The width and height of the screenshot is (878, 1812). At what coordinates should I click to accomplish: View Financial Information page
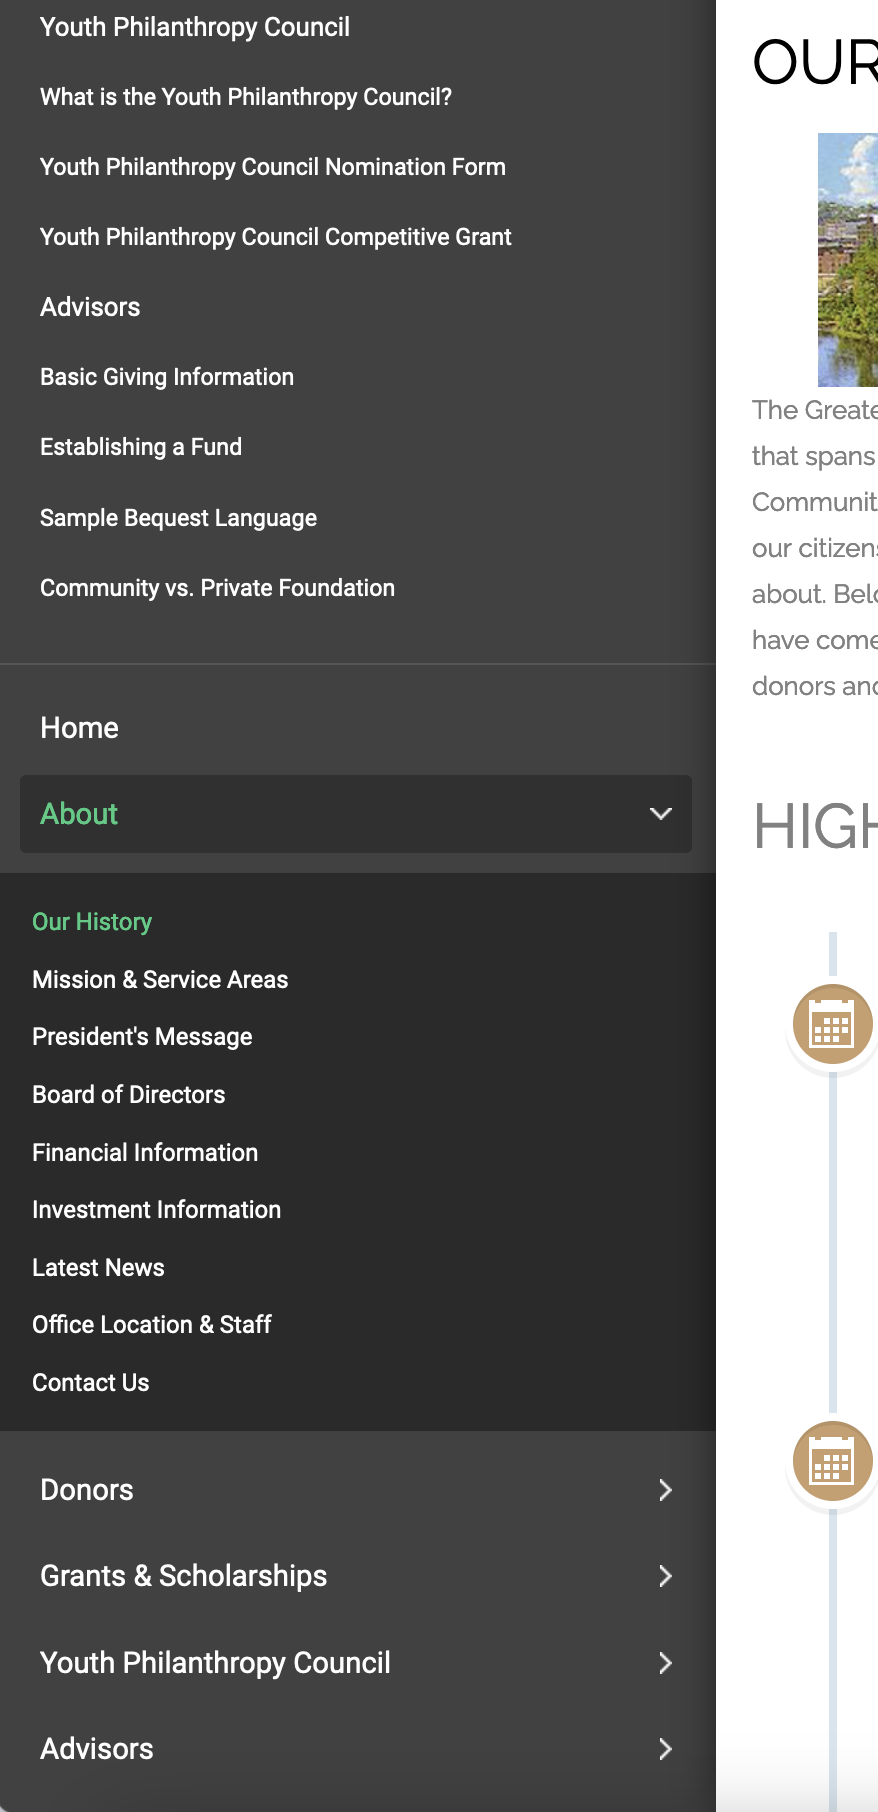pyautogui.click(x=145, y=1153)
